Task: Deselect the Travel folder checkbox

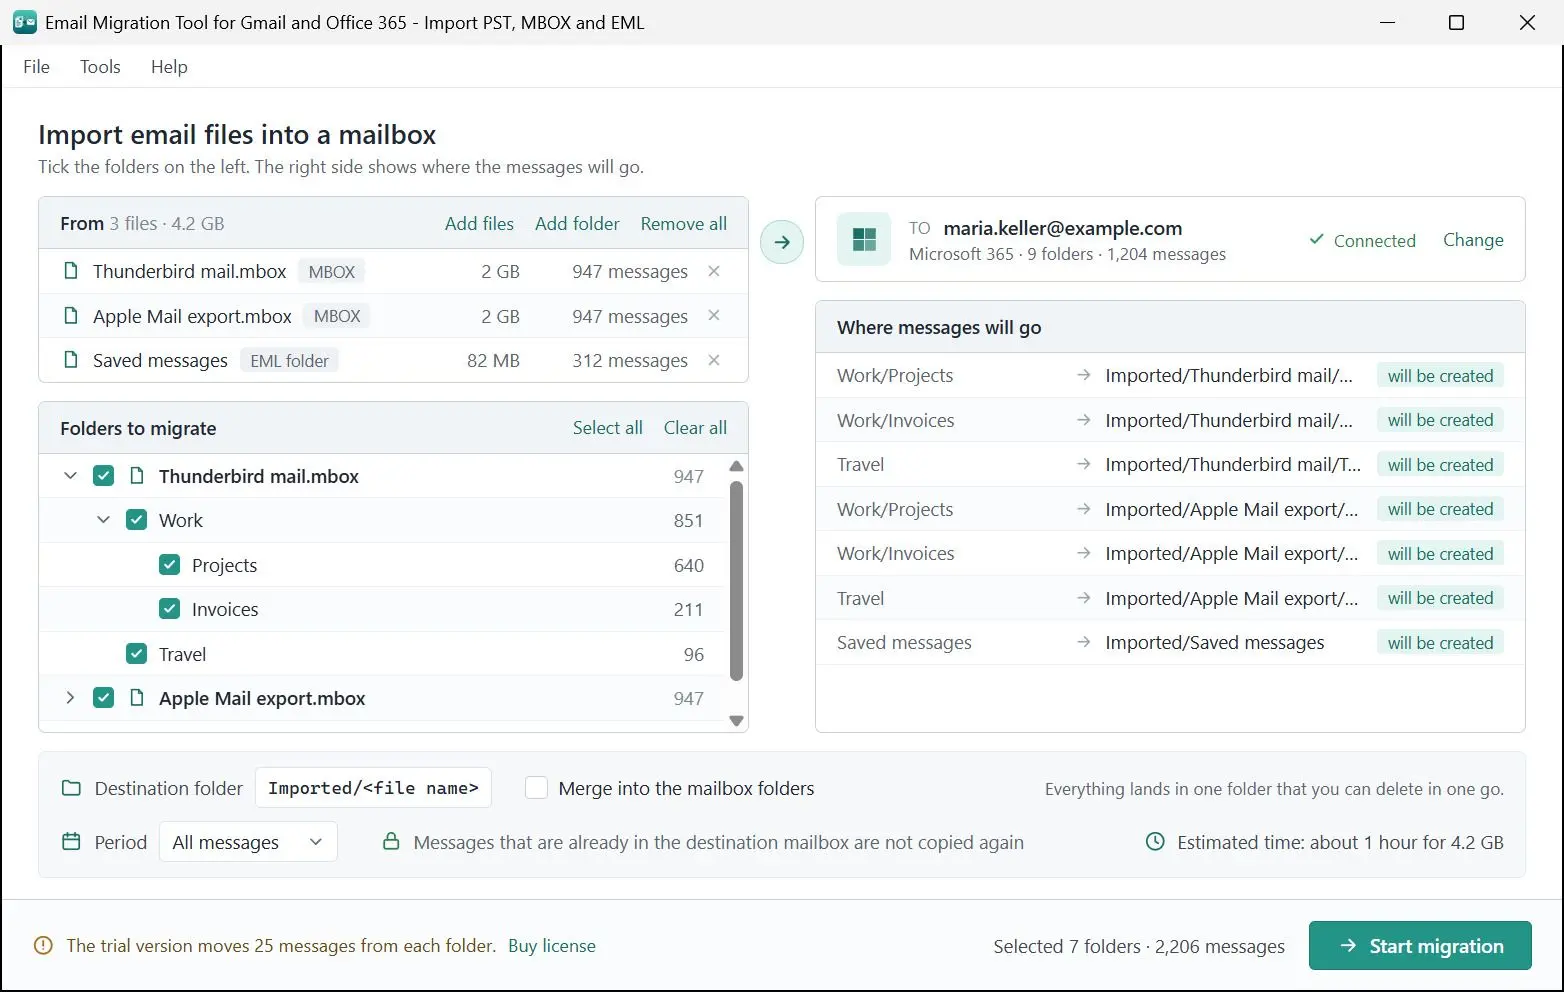Action: [x=136, y=654]
